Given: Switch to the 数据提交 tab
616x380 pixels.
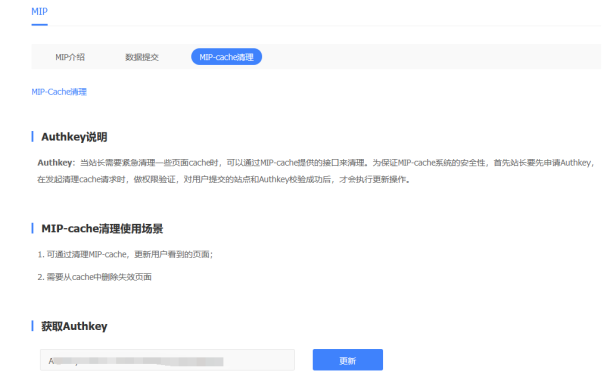Looking at the screenshot, I should pyautogui.click(x=142, y=57).
